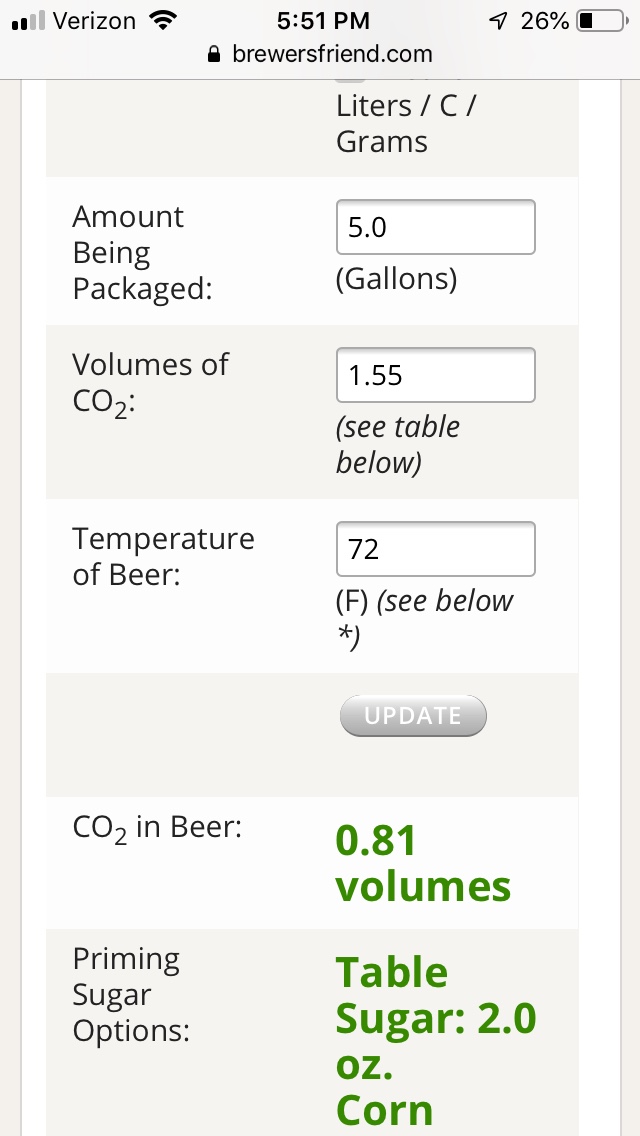Tap the 0.81 volumes CO2 result

tap(423, 863)
